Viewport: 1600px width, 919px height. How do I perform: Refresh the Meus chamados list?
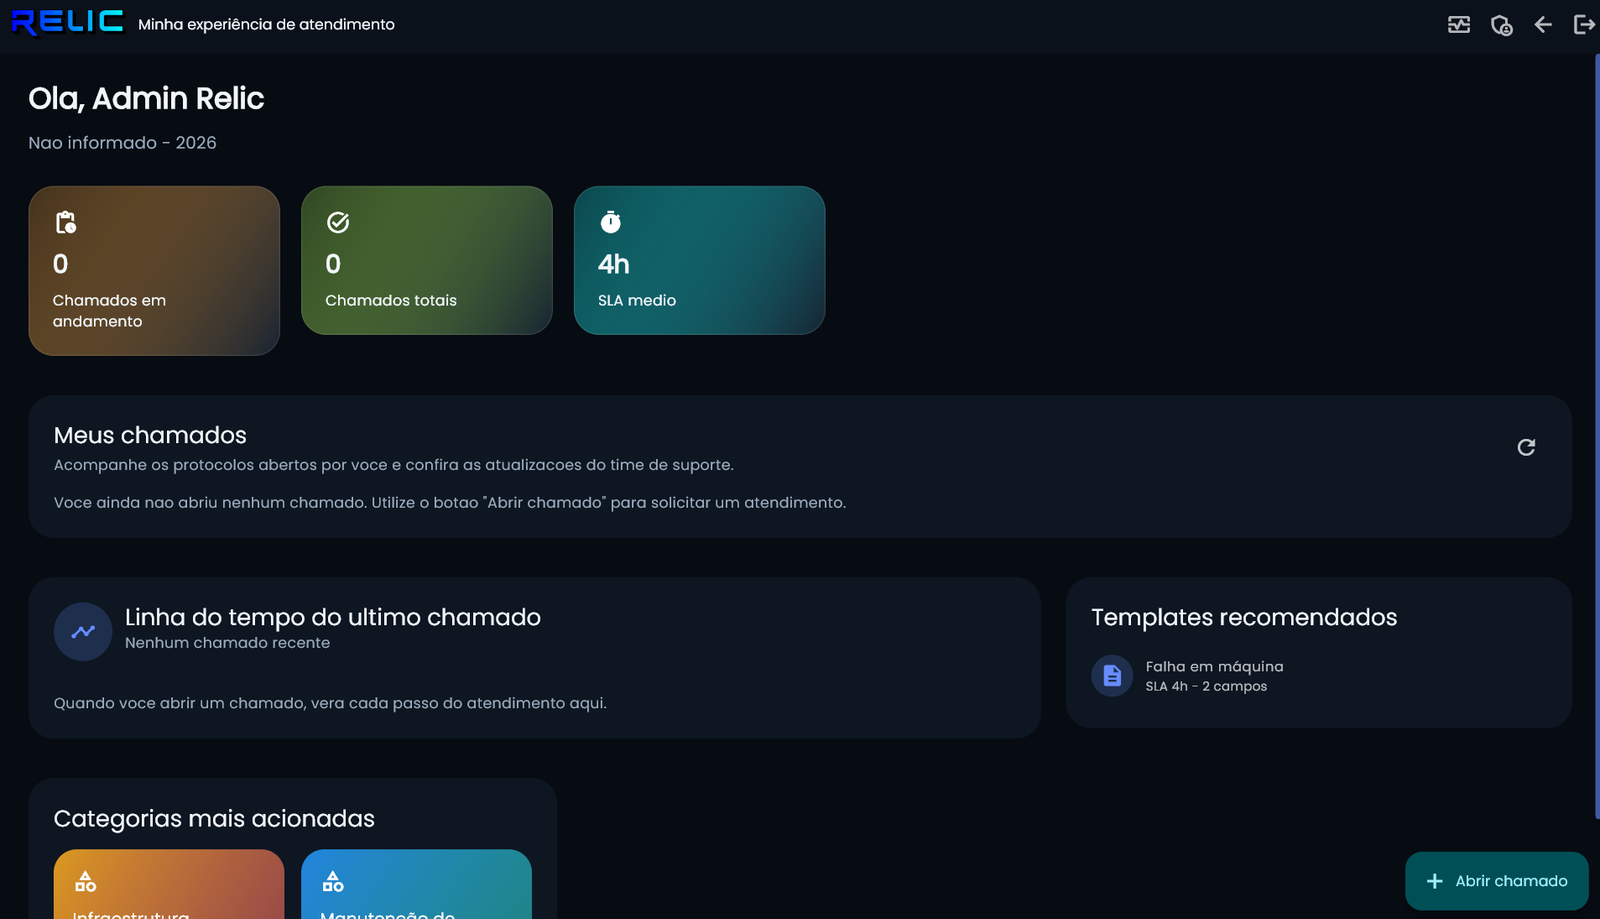click(1526, 447)
